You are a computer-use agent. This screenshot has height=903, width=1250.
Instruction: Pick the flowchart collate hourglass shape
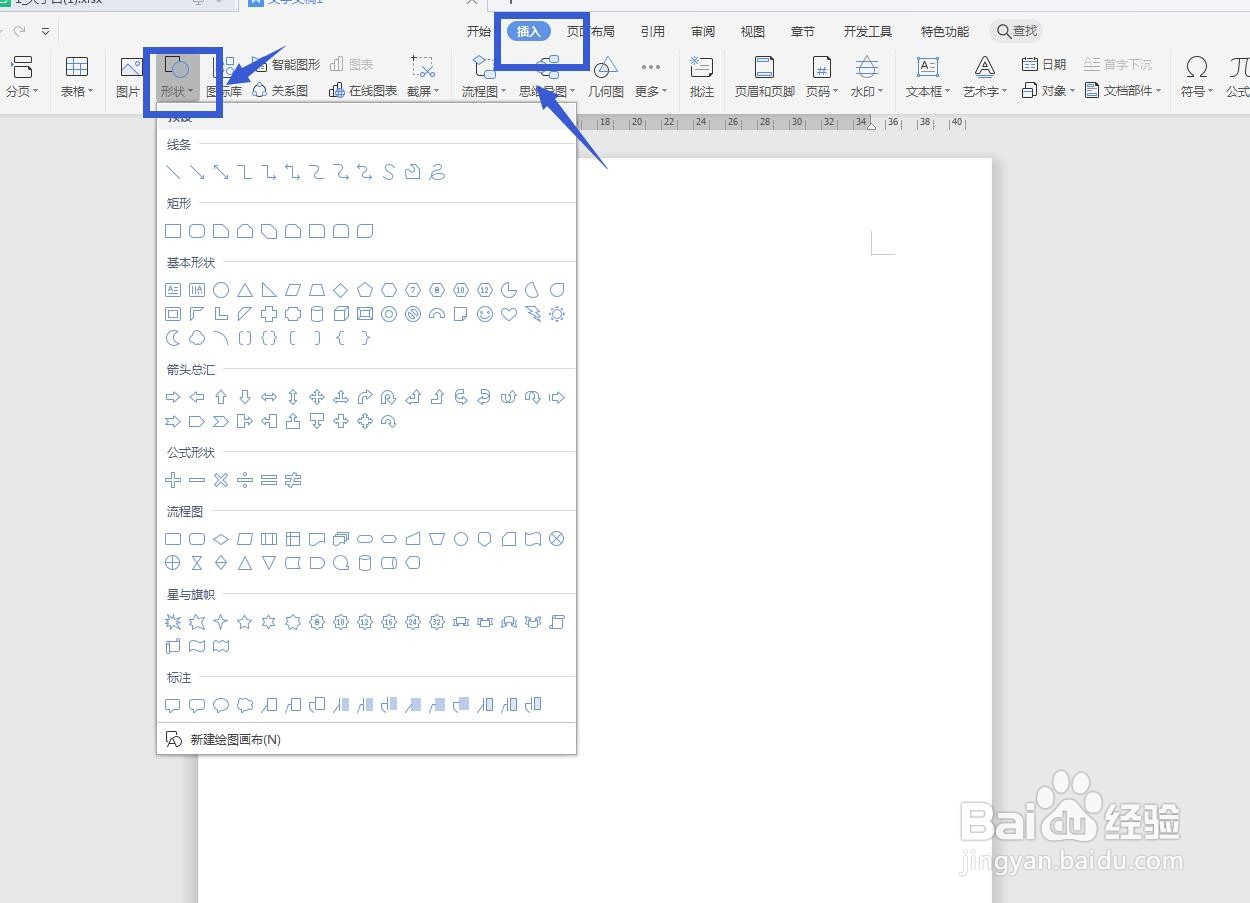pyautogui.click(x=197, y=563)
